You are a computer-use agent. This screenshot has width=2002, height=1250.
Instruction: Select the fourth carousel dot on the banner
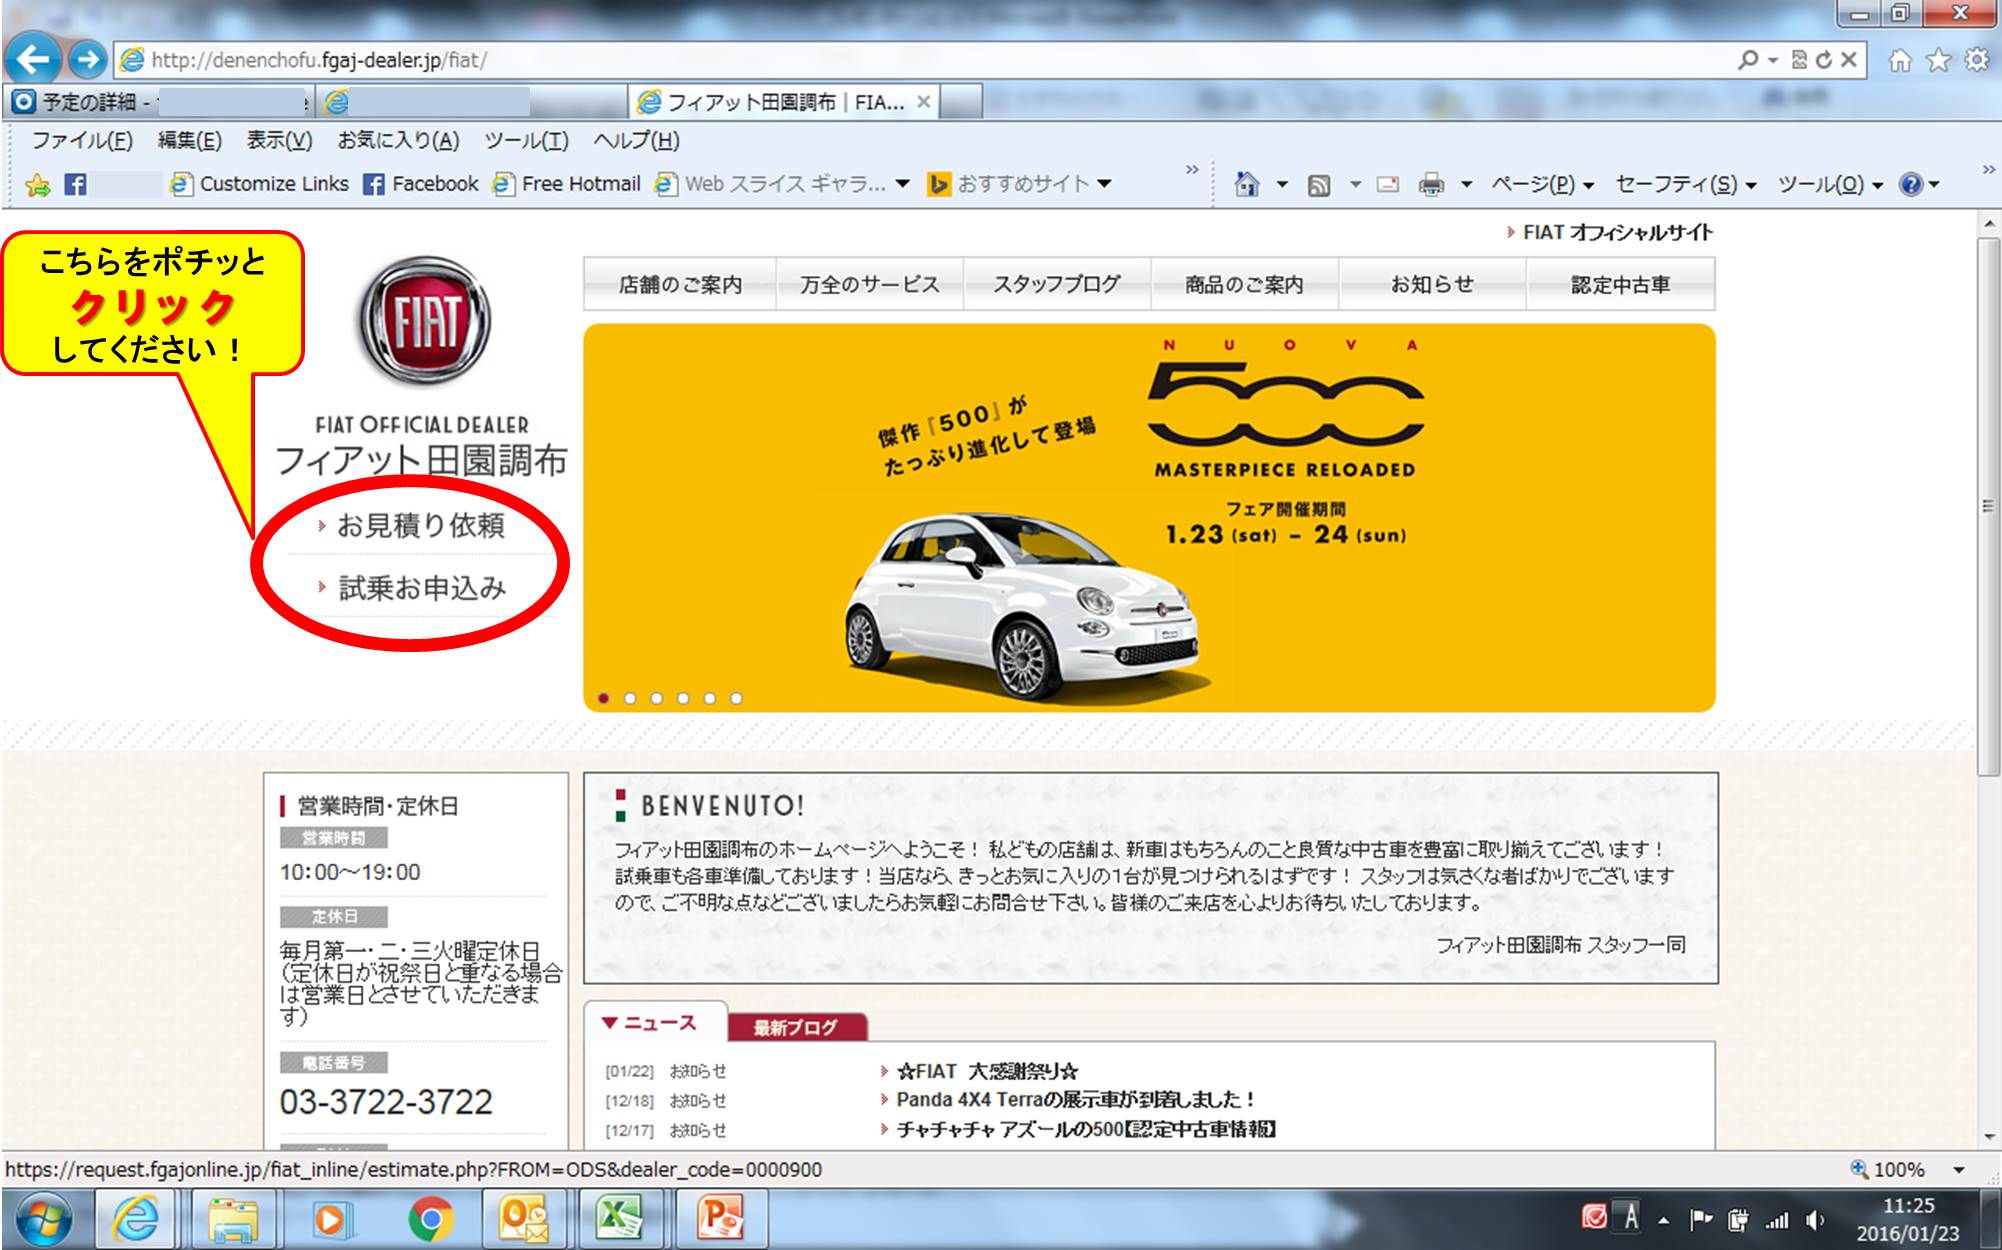tap(683, 698)
